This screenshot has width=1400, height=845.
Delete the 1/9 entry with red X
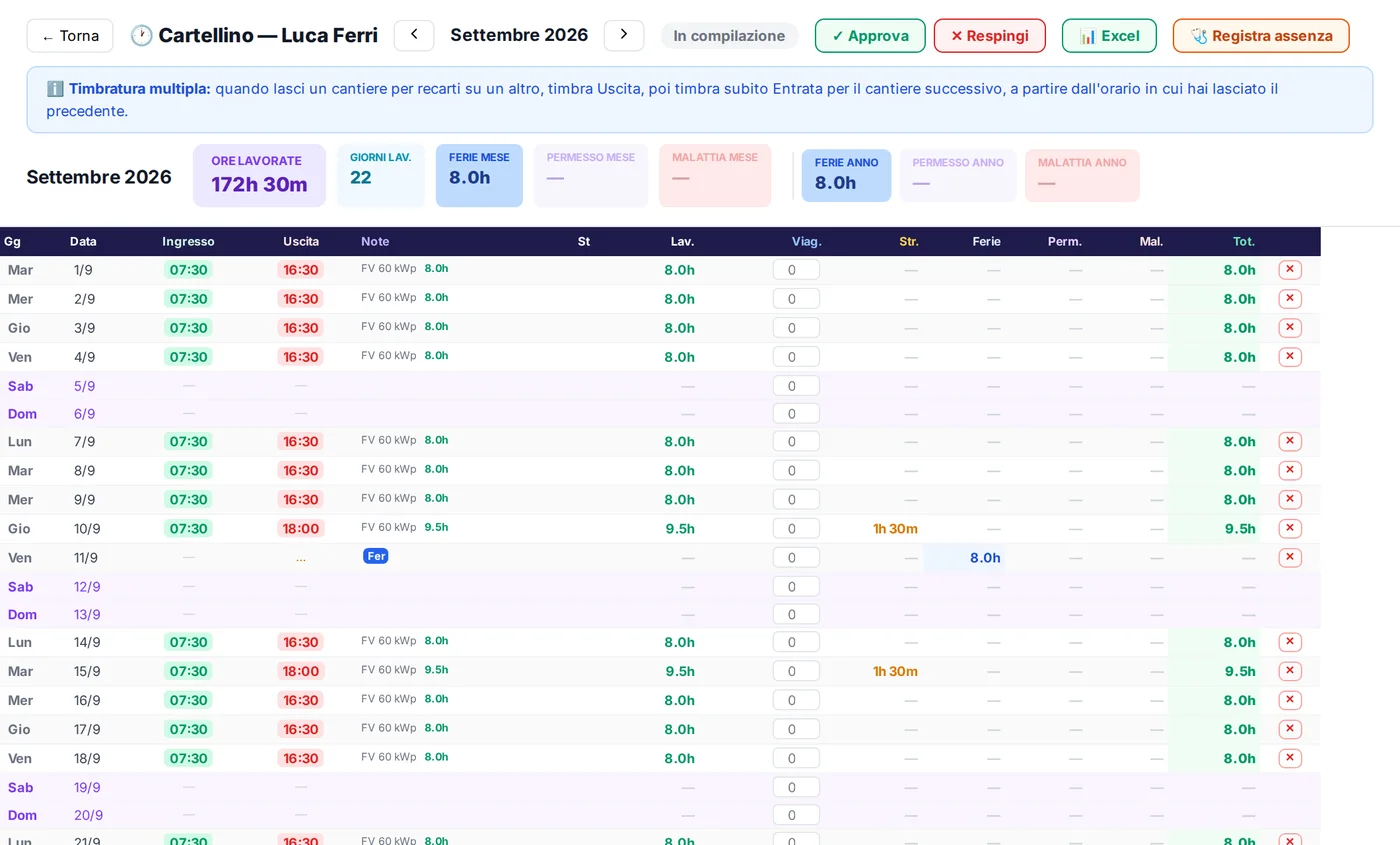[1290, 270]
